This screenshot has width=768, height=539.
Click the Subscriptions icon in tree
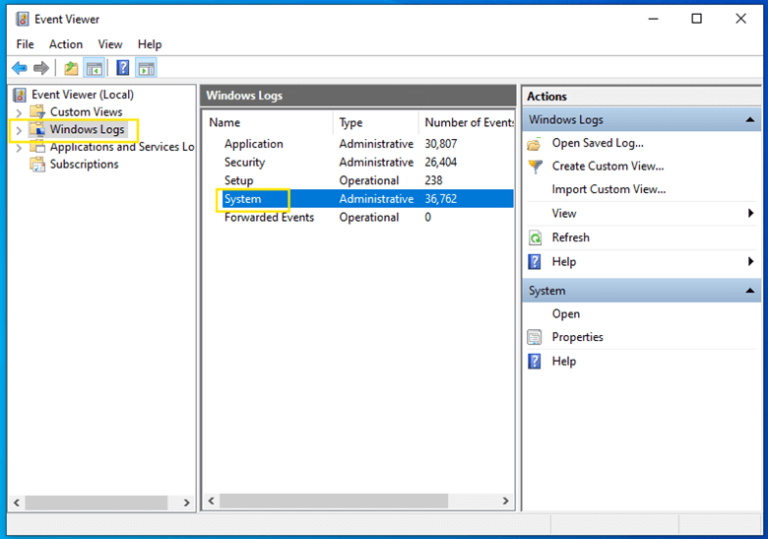(37, 164)
